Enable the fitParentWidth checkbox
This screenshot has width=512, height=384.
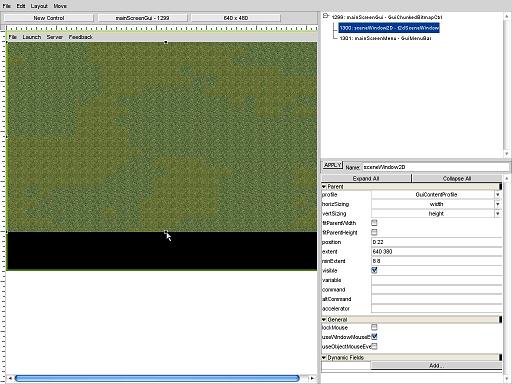pyautogui.click(x=374, y=223)
